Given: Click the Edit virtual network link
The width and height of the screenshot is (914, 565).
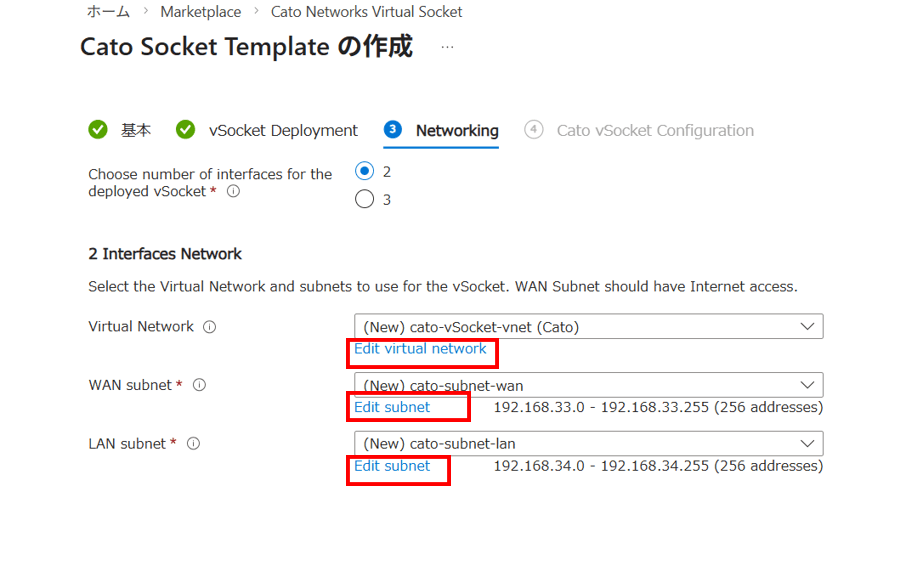Looking at the screenshot, I should 420,349.
